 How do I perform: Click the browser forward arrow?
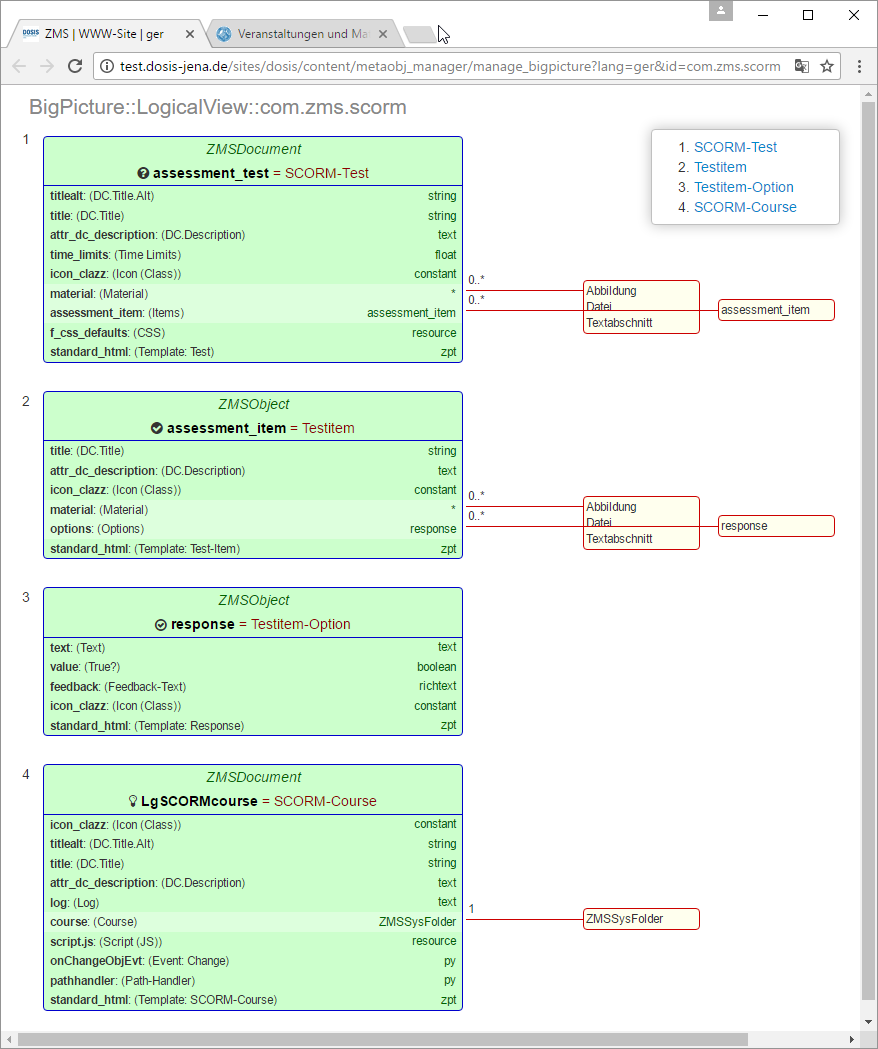47,66
